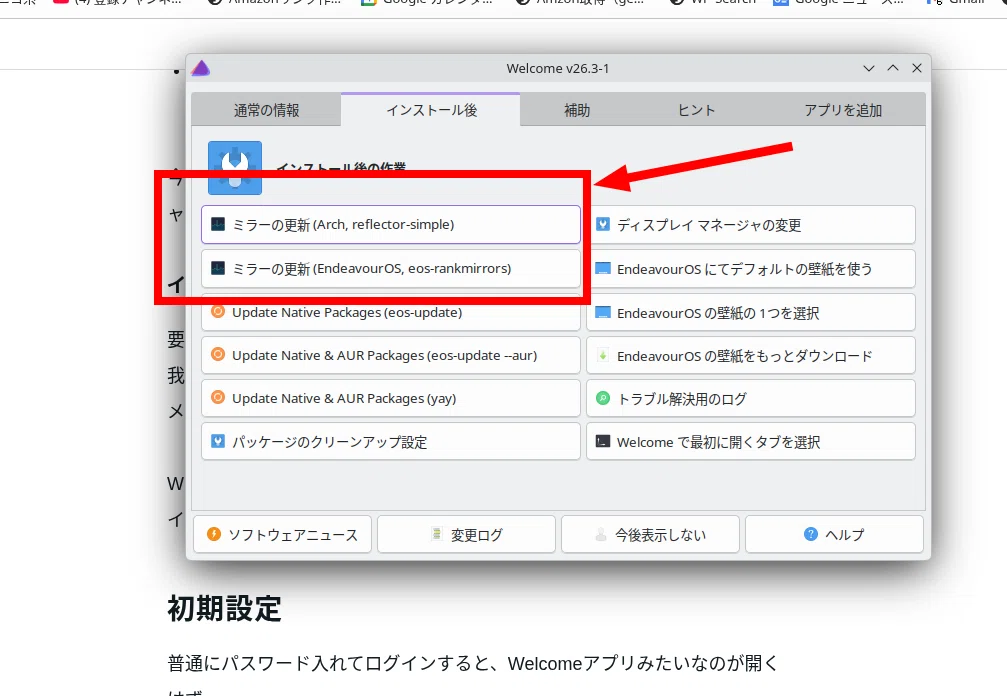Click the orange icon beside eos-update
The width and height of the screenshot is (1007, 696).
click(x=218, y=311)
